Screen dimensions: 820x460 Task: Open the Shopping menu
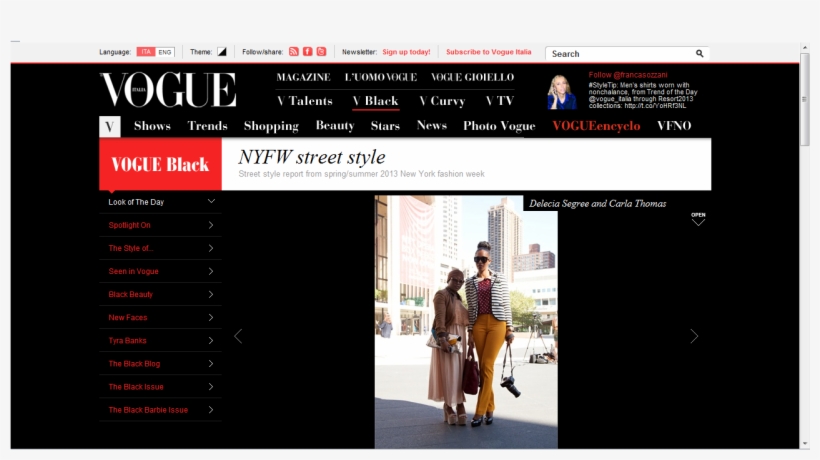pyautogui.click(x=271, y=126)
